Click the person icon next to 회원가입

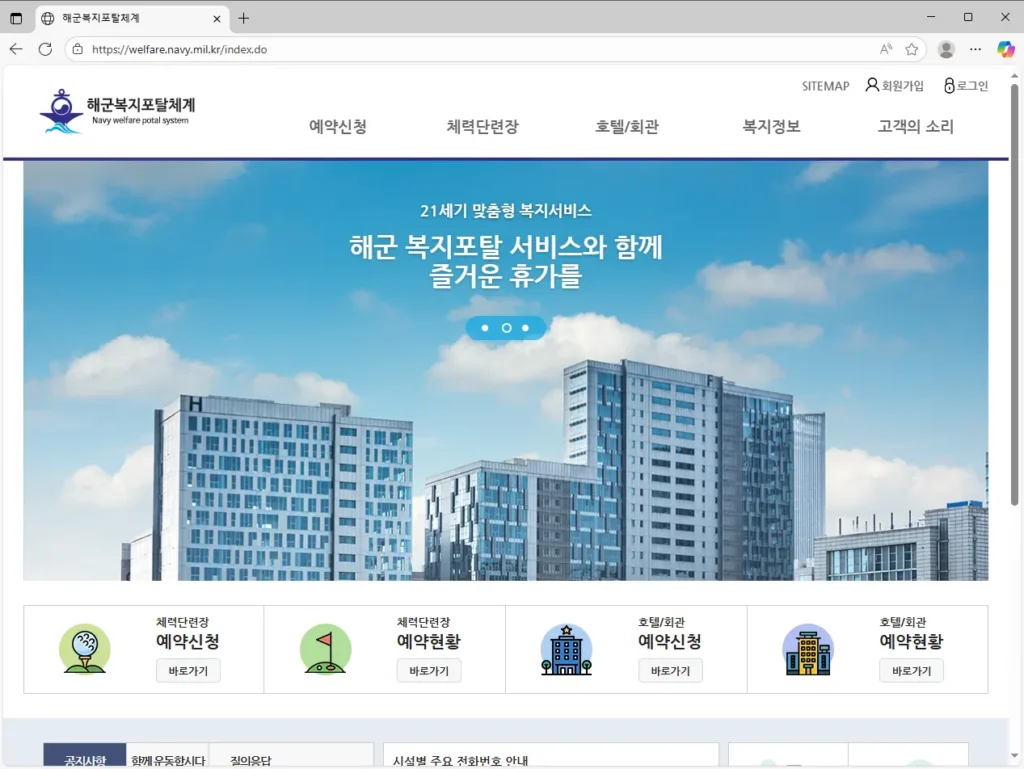click(873, 85)
